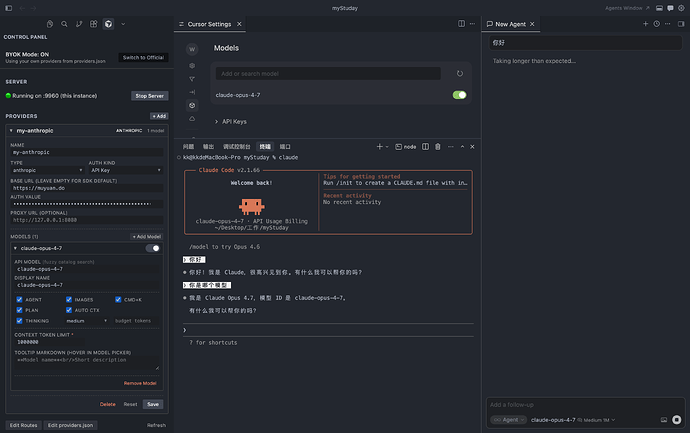Select the Models section icon in settings sidebar
This screenshot has height=433, width=690.
[192, 105]
